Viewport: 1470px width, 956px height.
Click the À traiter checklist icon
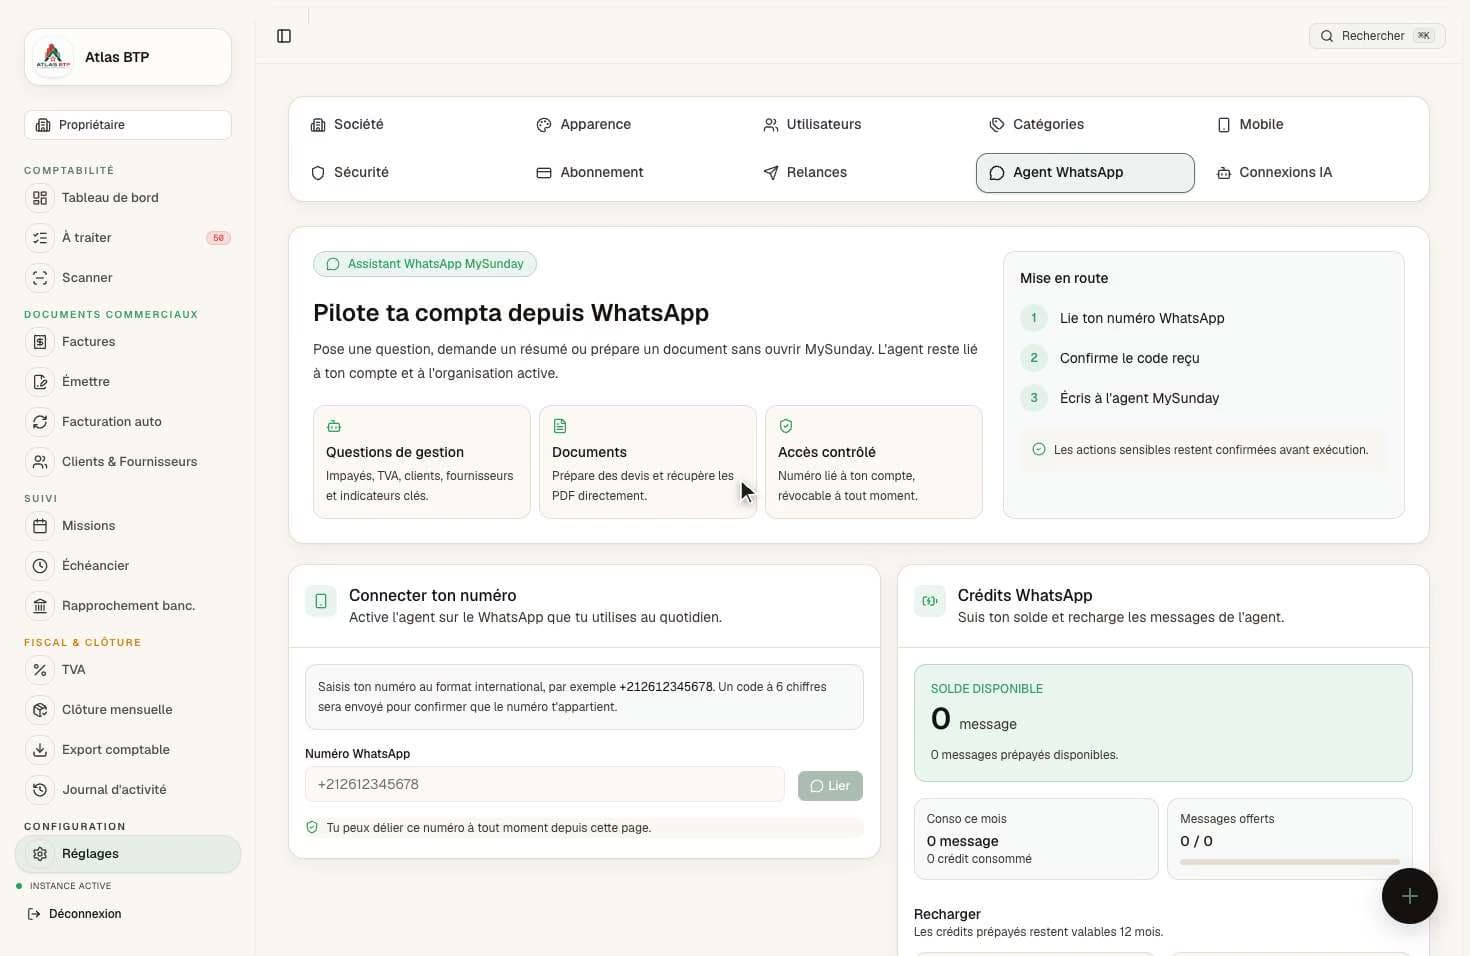click(40, 238)
